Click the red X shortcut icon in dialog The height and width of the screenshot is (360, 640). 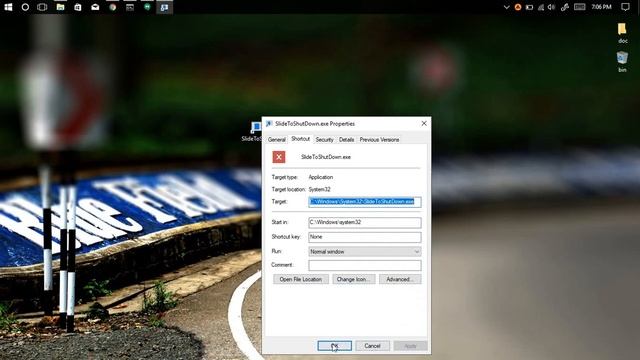point(279,157)
